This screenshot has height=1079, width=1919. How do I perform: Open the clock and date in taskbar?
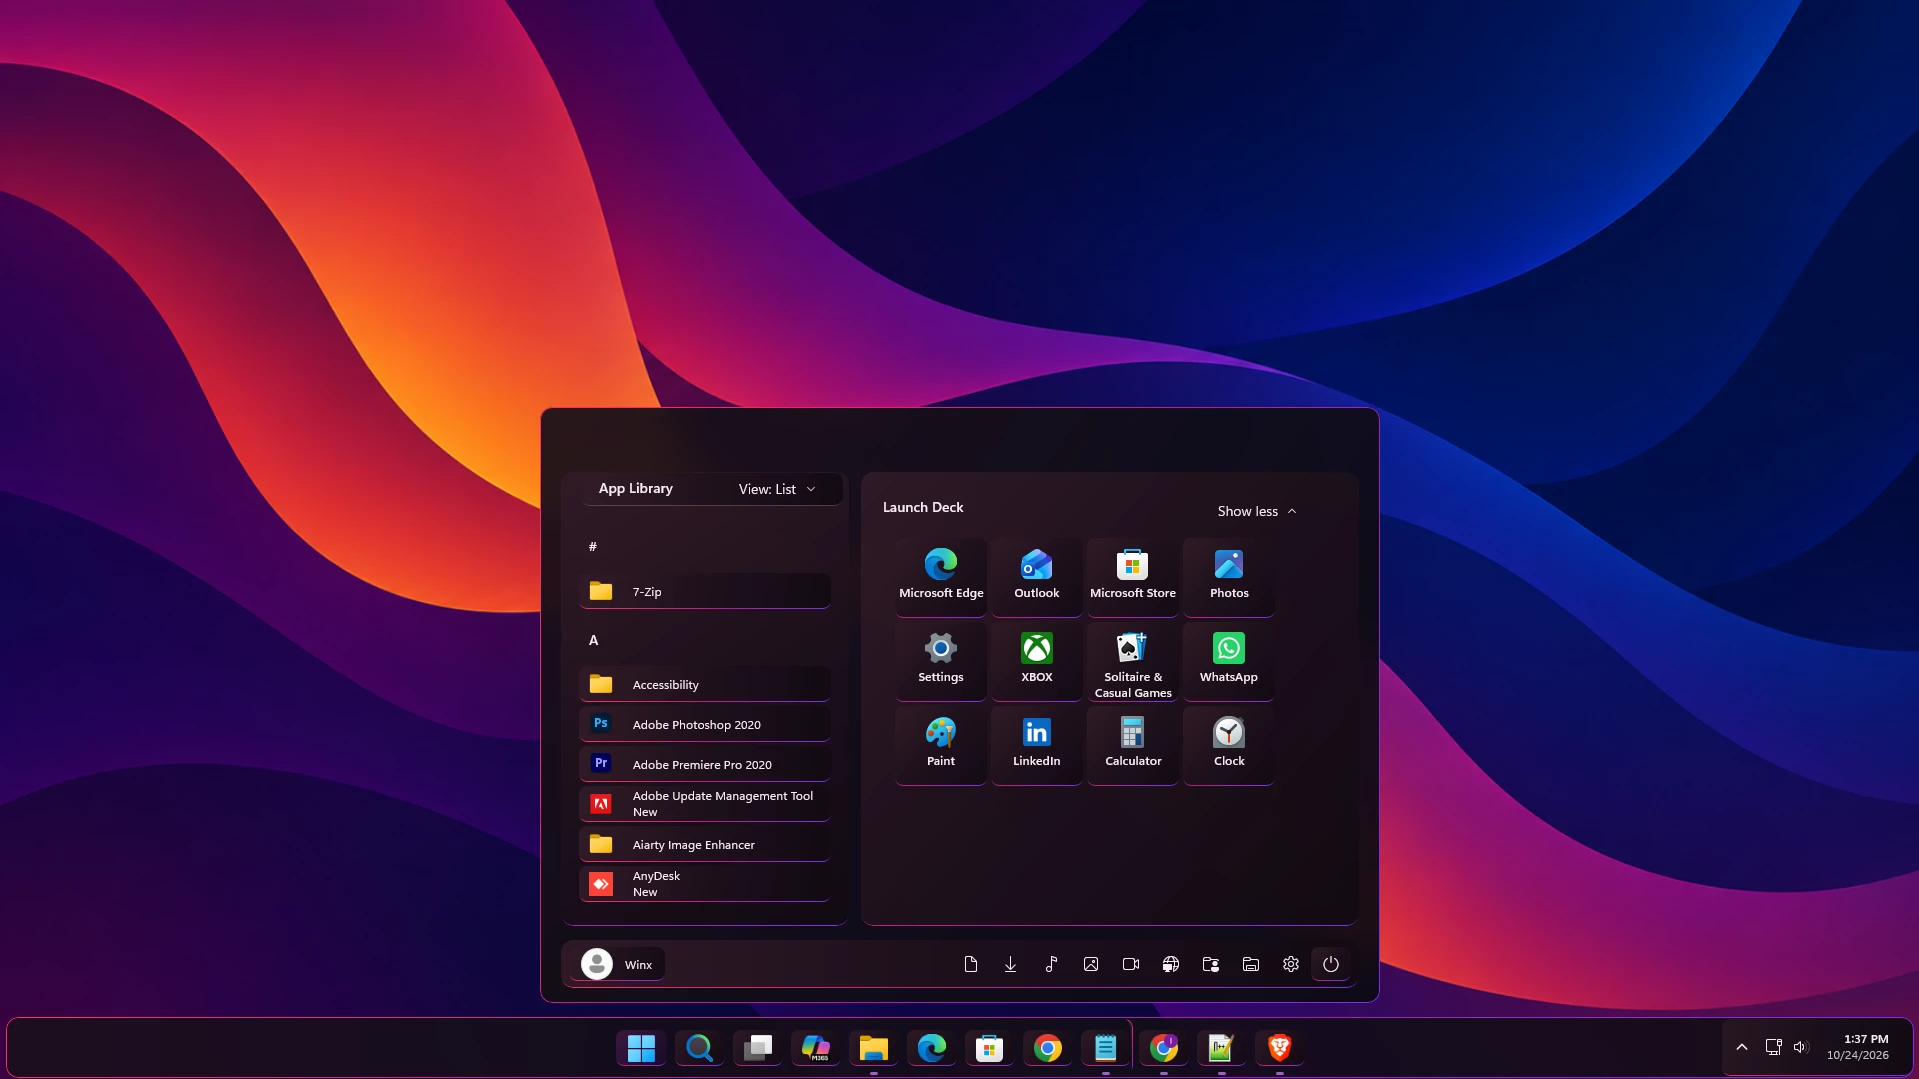1858,1047
